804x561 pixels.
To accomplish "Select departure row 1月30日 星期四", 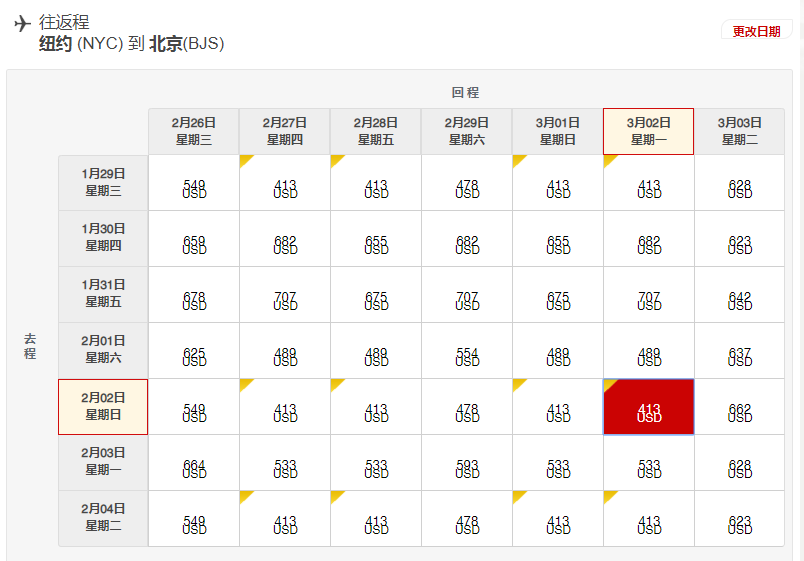I will click(103, 238).
